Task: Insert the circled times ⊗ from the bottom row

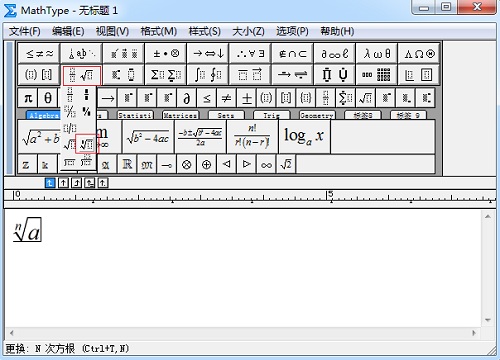Action: [x=187, y=164]
